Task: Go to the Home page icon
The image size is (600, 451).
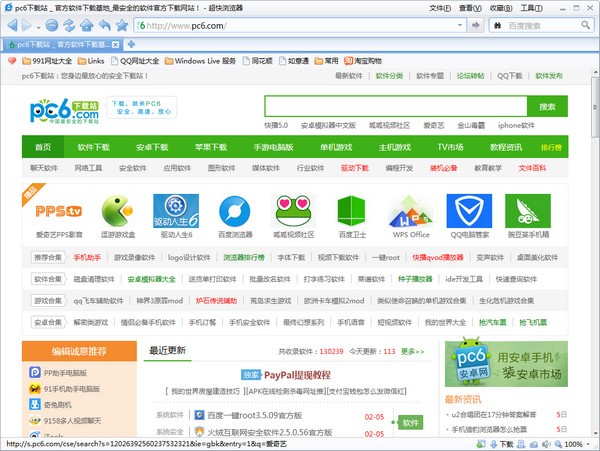Action: tap(86, 26)
